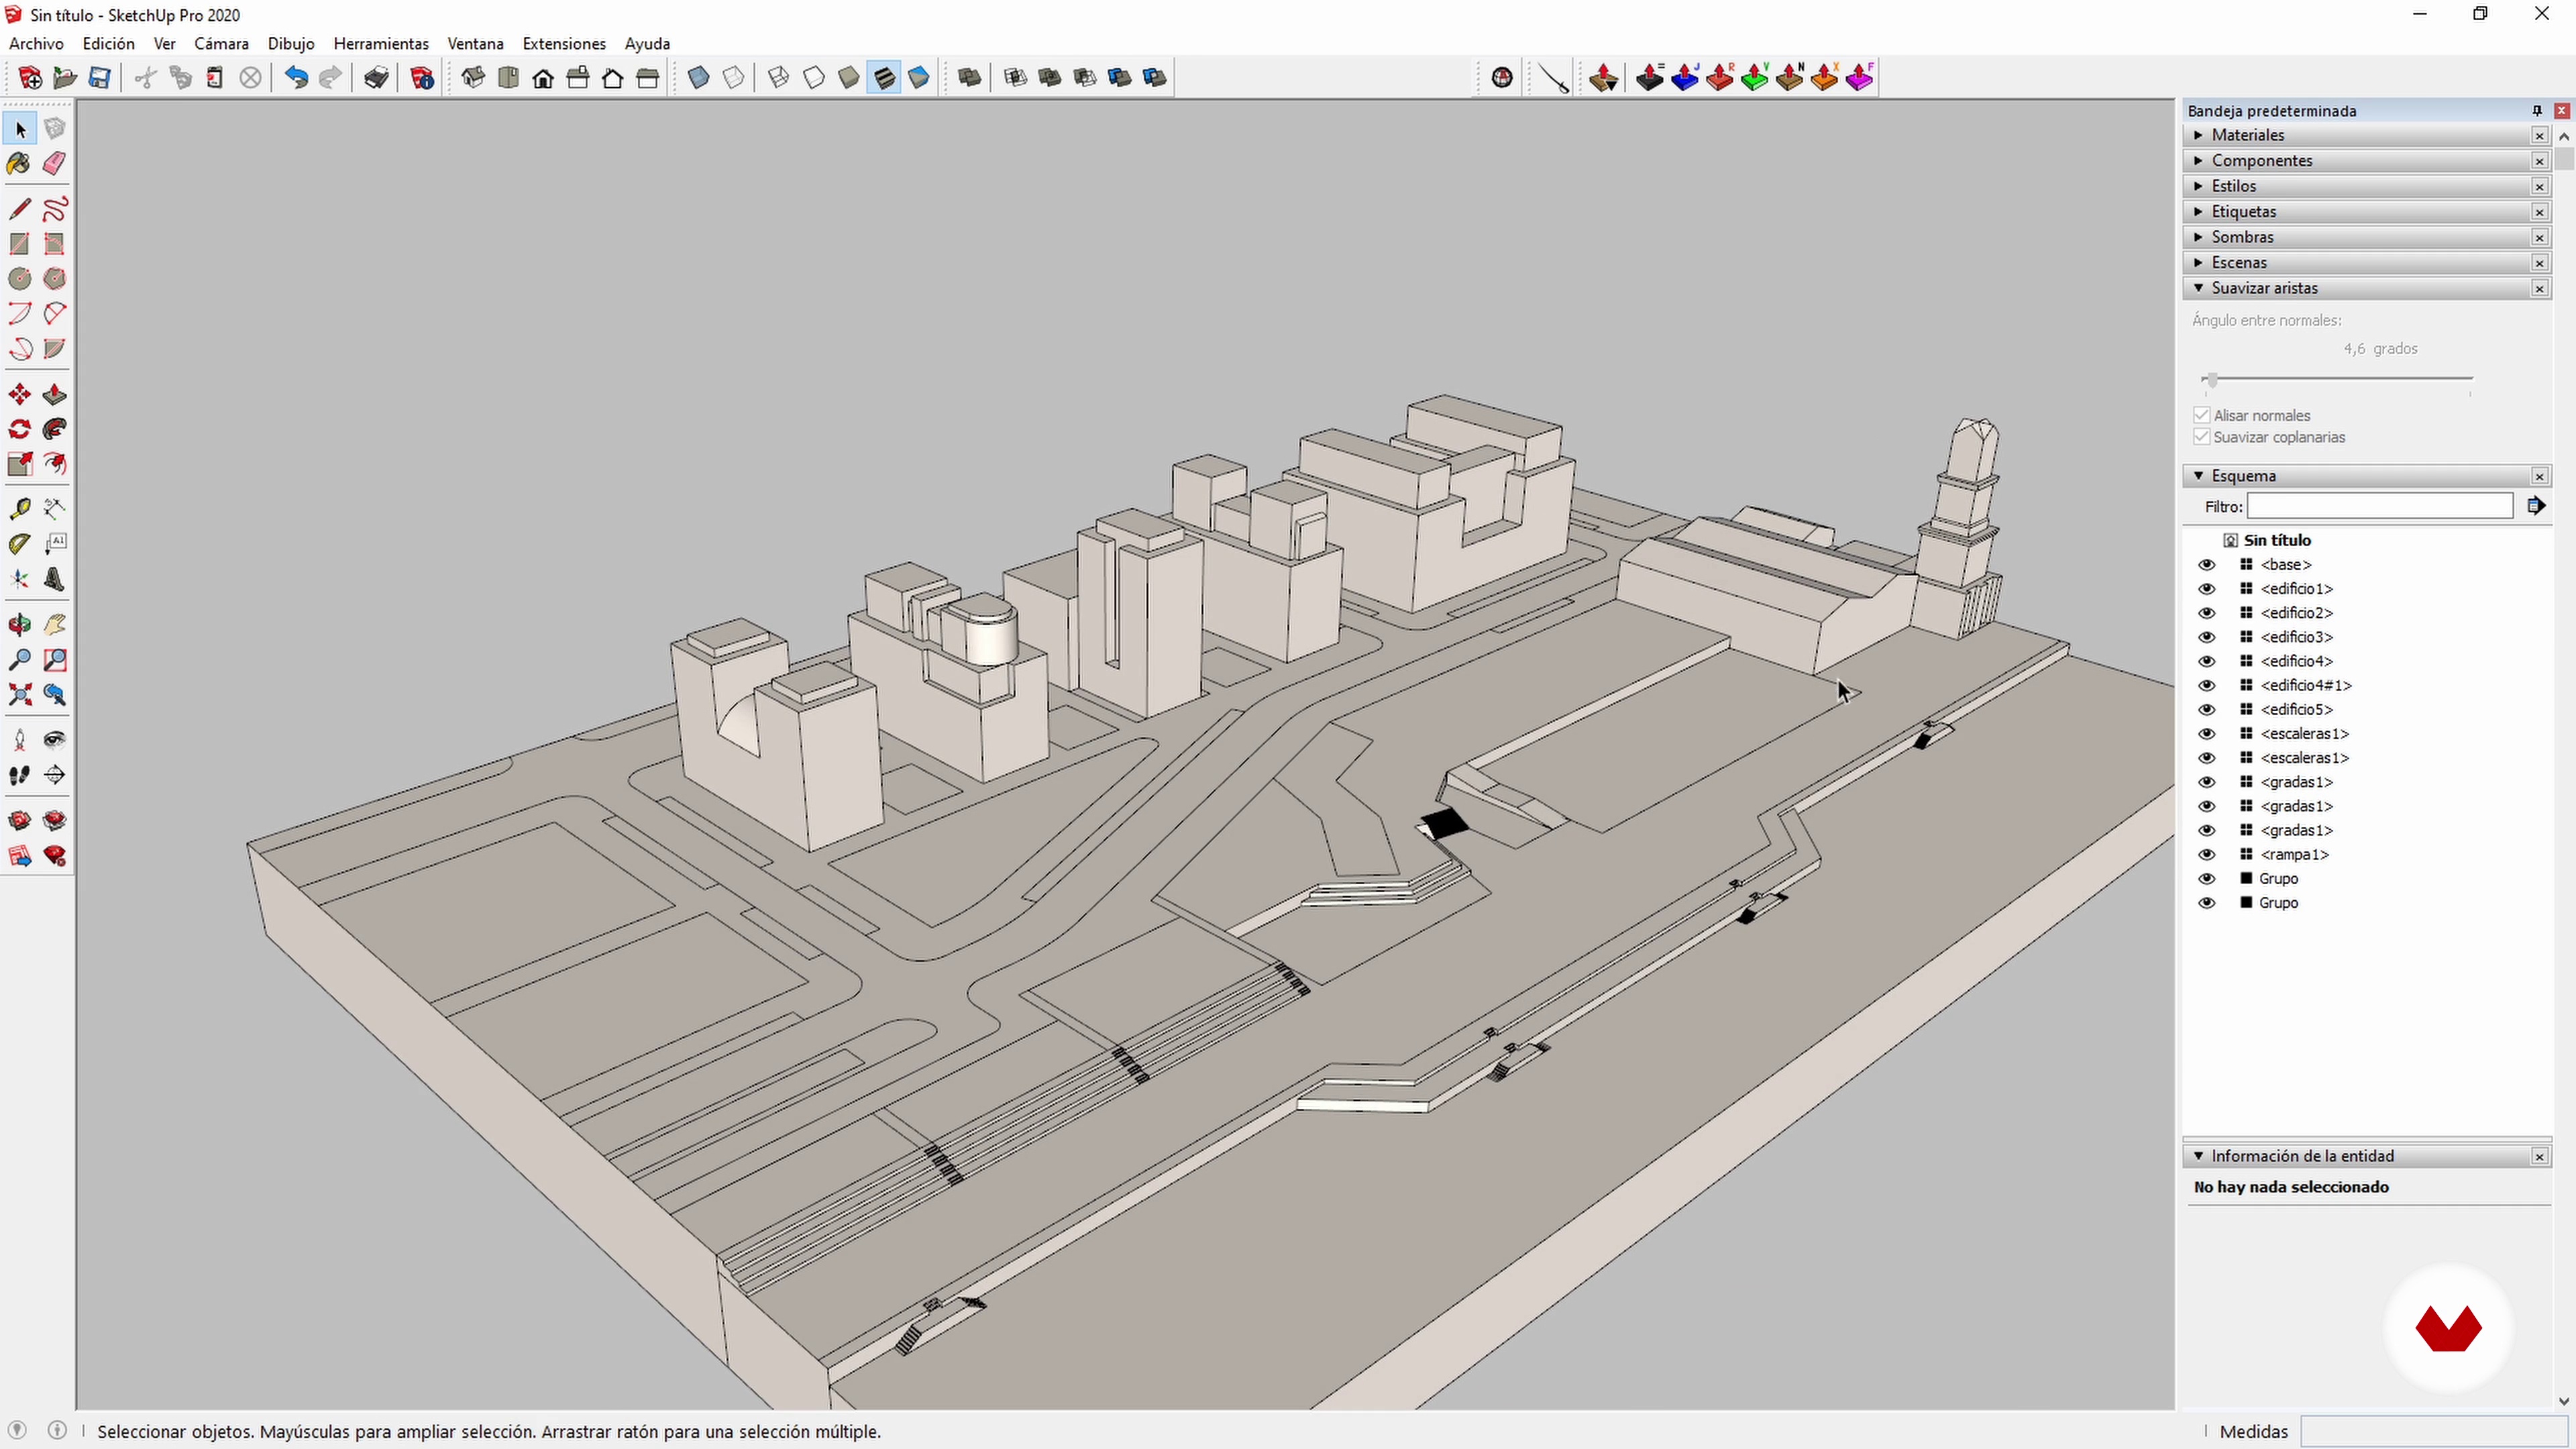
Task: Open the Dibujo menu
Action: coord(291,44)
